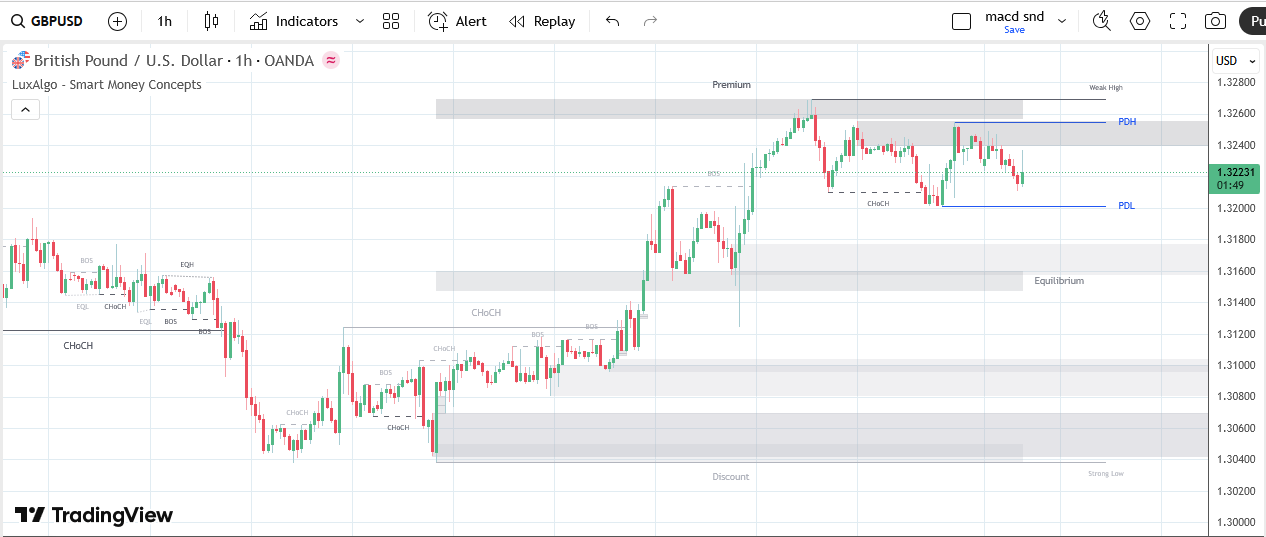Click the redo arrow

click(650, 21)
